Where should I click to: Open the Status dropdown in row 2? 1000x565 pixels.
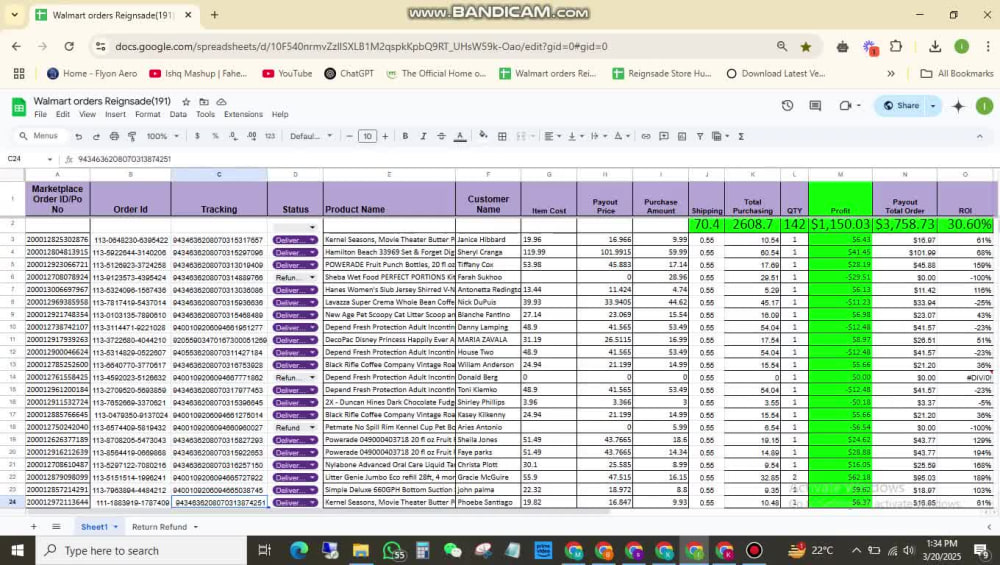pyautogui.click(x=312, y=227)
